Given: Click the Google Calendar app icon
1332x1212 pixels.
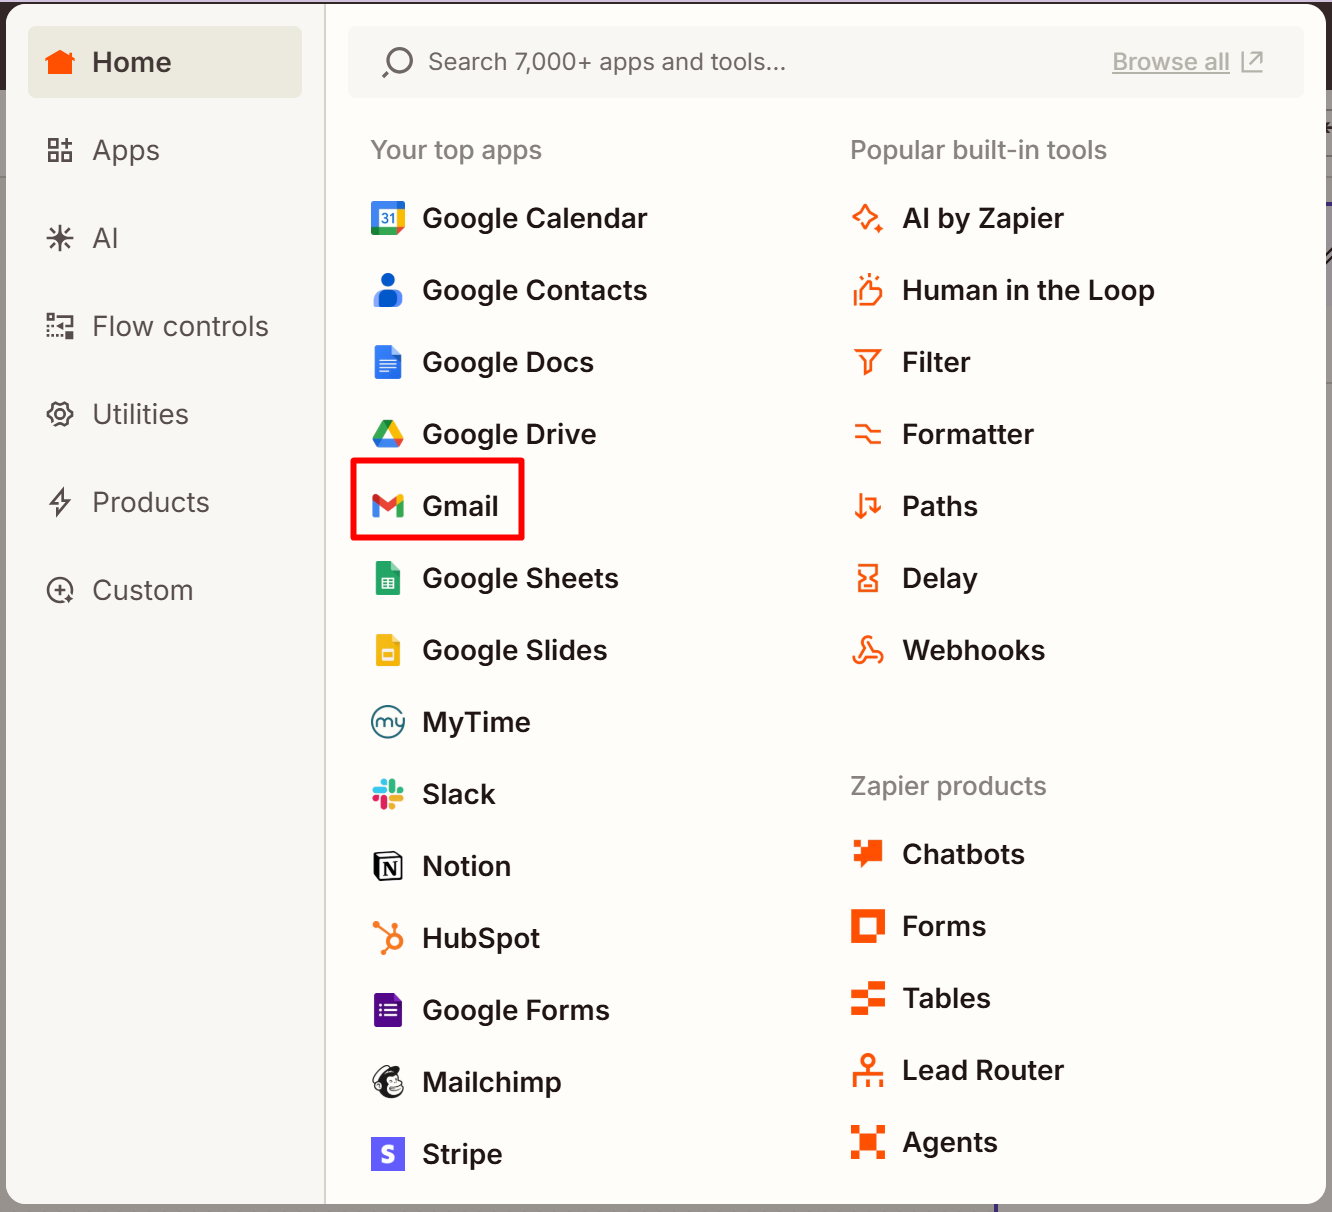Looking at the screenshot, I should [388, 218].
